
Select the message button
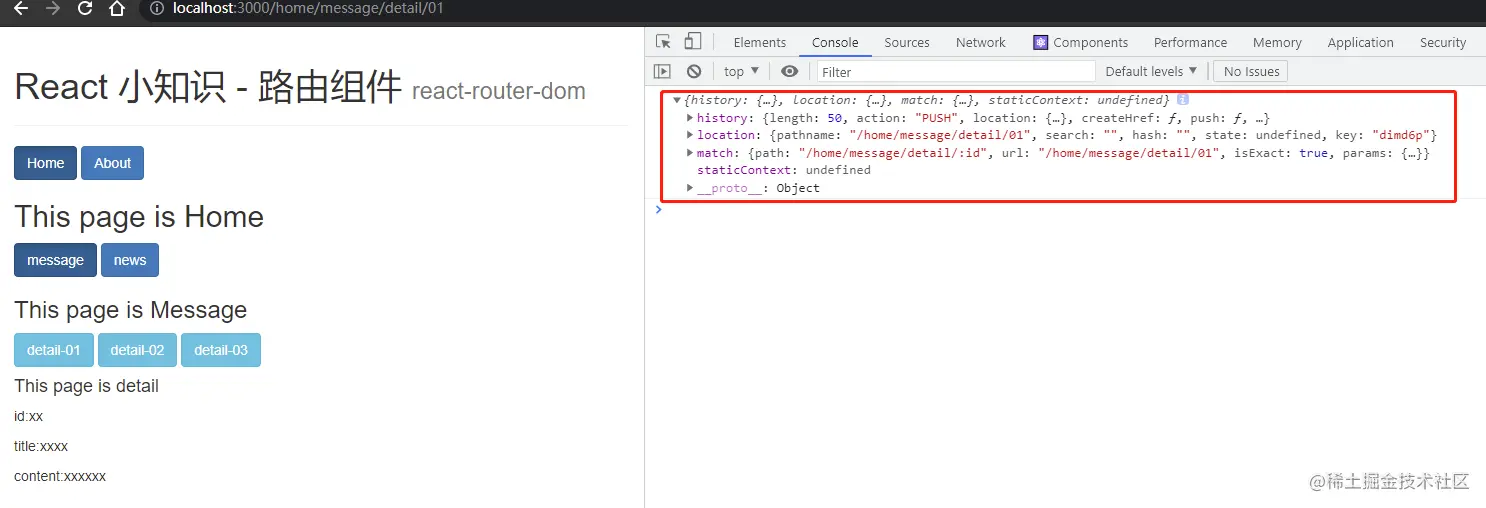(x=55, y=260)
